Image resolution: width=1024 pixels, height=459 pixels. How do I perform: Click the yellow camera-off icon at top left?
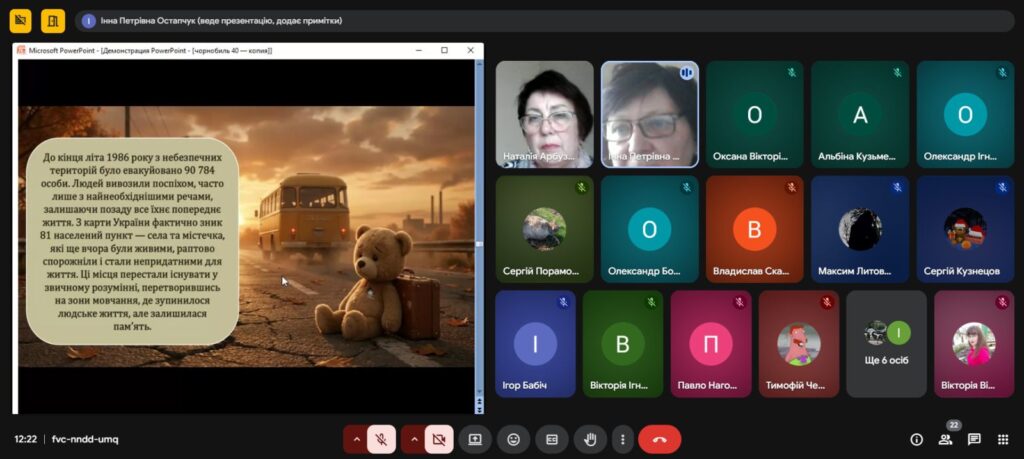pos(21,20)
